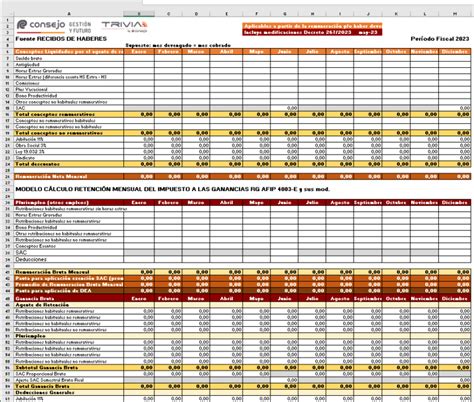Select the 'Total Ganancia Bruta' cell
474x402 pixels.
point(69,386)
